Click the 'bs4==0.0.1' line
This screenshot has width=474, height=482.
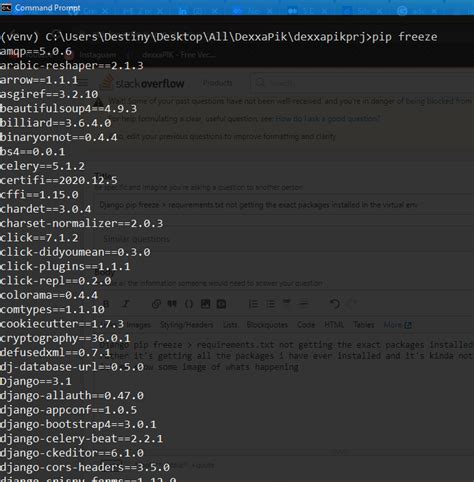[x=32, y=152]
